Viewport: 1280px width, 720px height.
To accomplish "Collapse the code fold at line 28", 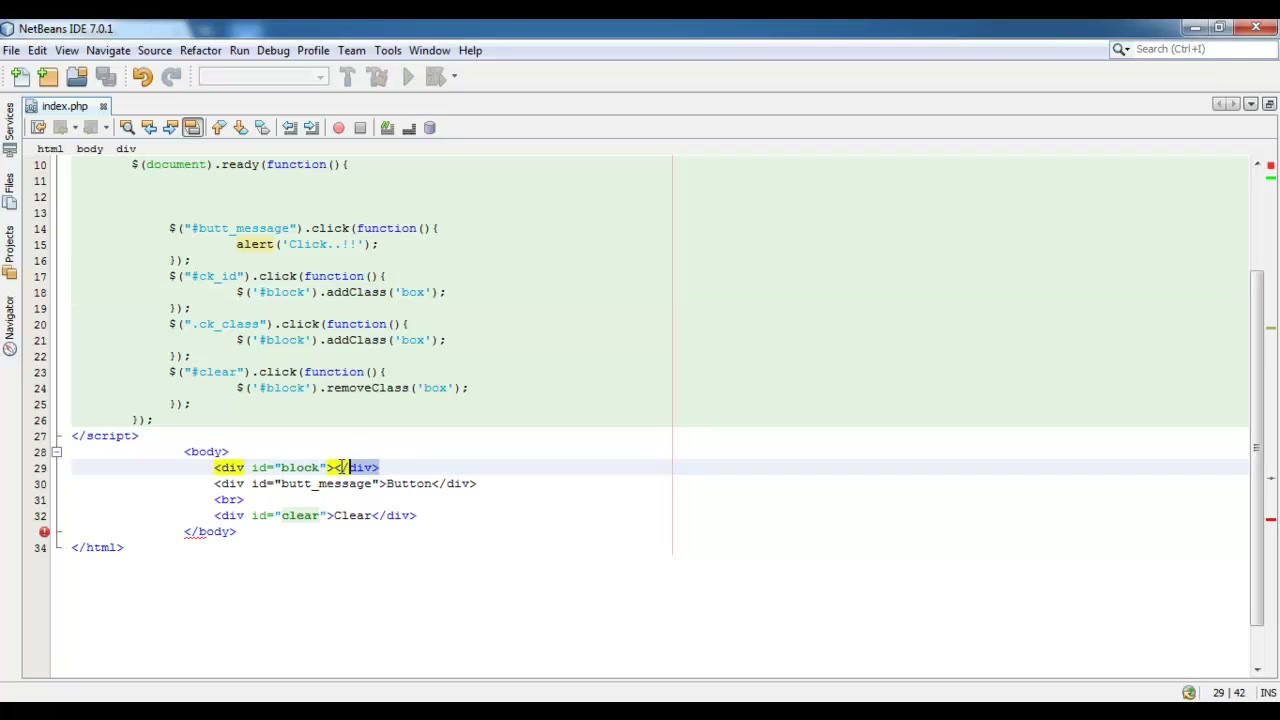I will pyautogui.click(x=57, y=452).
